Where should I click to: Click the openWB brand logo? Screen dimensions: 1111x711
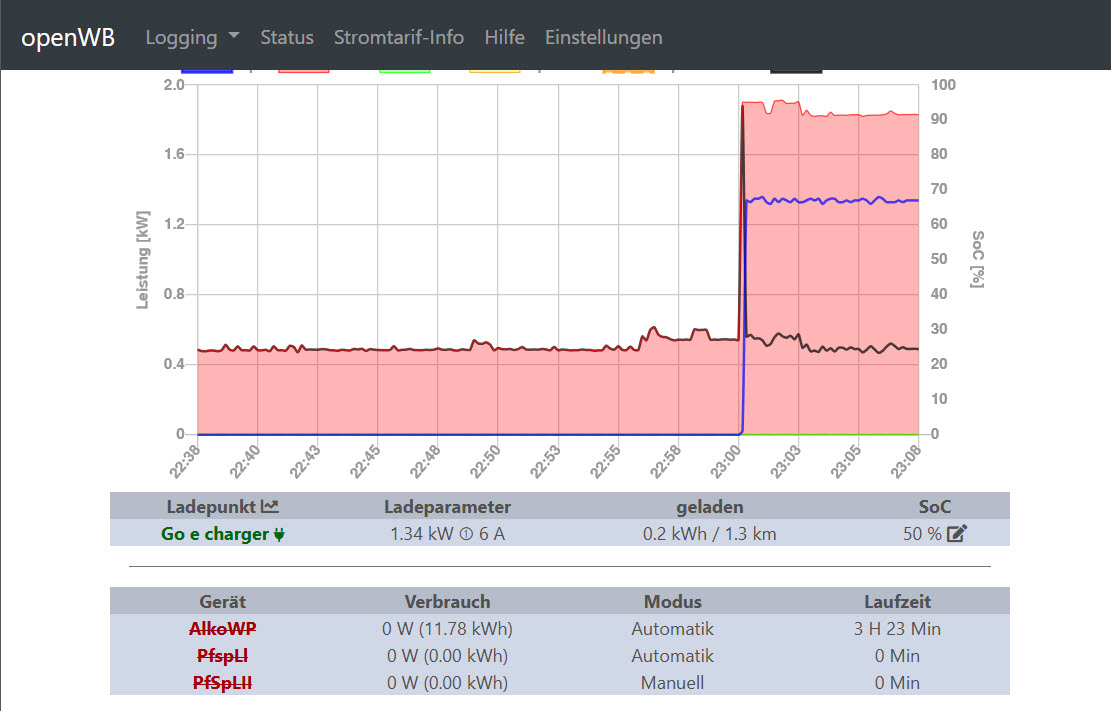point(68,38)
